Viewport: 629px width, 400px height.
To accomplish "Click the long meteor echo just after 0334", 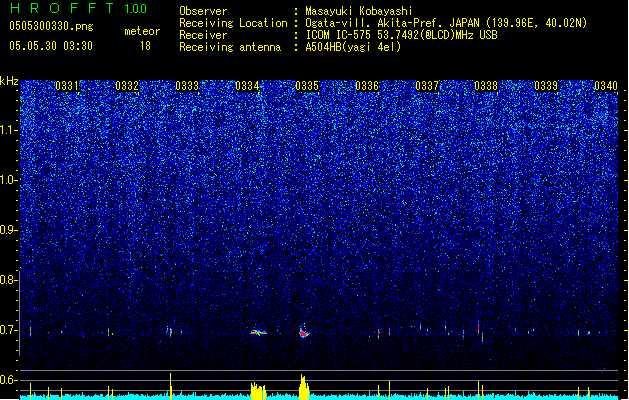I will coord(258,332).
